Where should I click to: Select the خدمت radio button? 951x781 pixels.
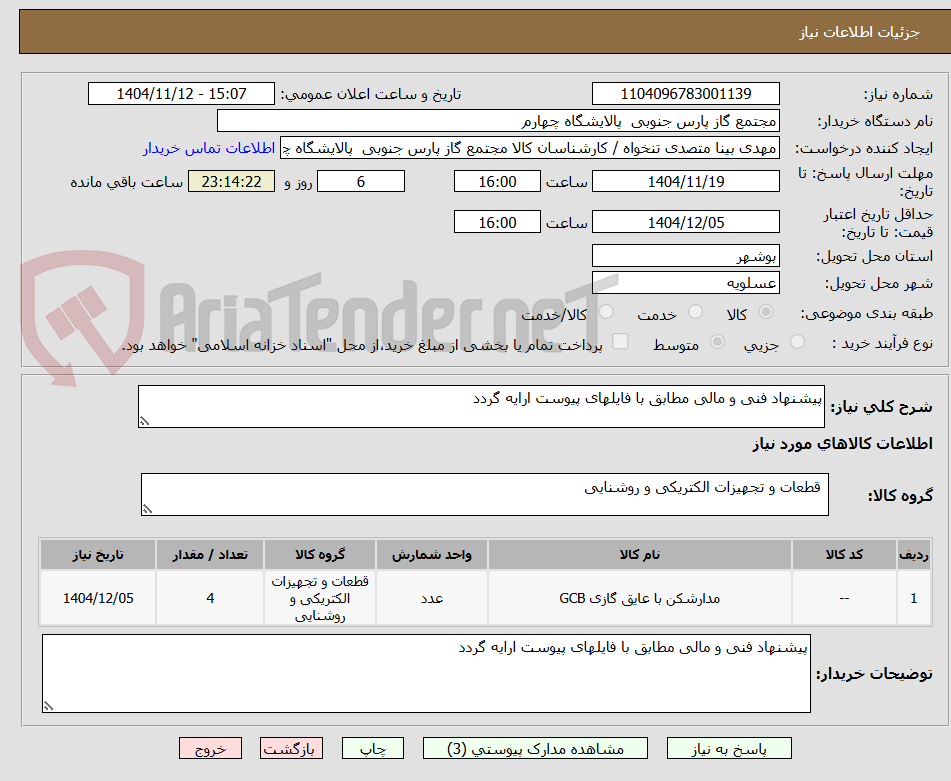pos(695,312)
